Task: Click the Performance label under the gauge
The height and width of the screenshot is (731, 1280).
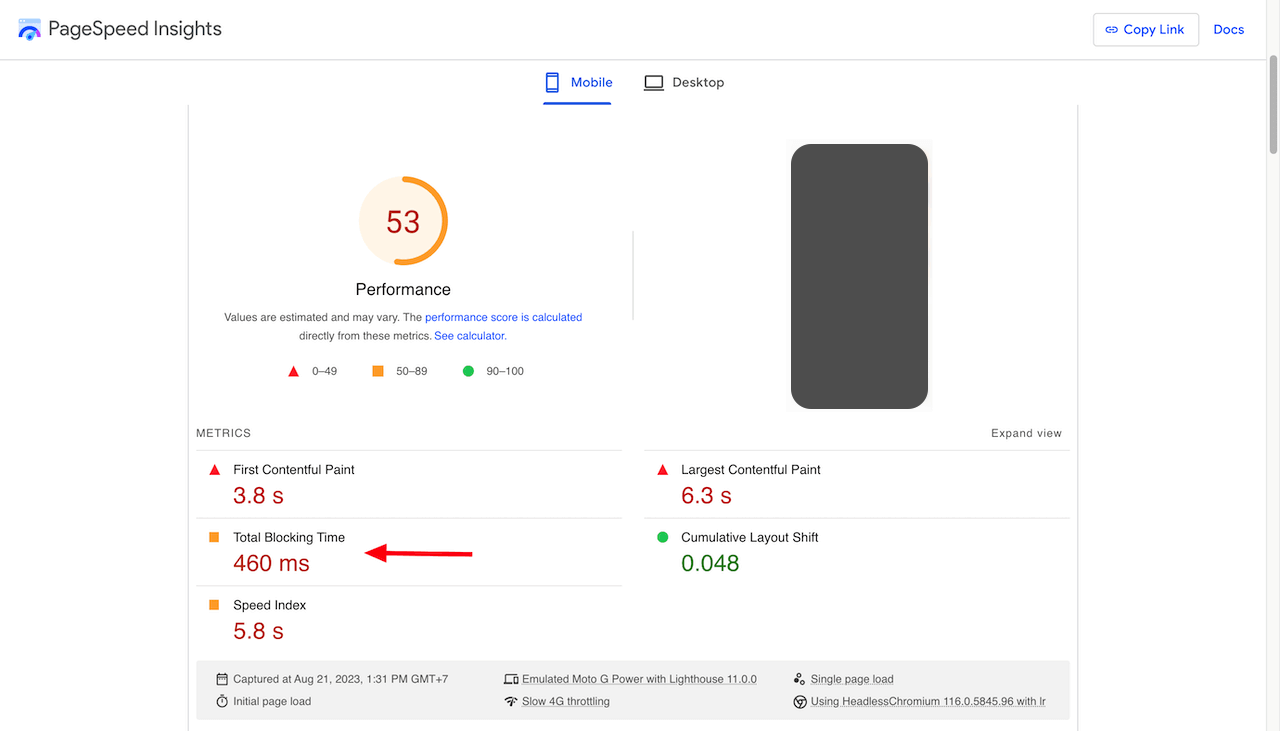Action: (403, 289)
